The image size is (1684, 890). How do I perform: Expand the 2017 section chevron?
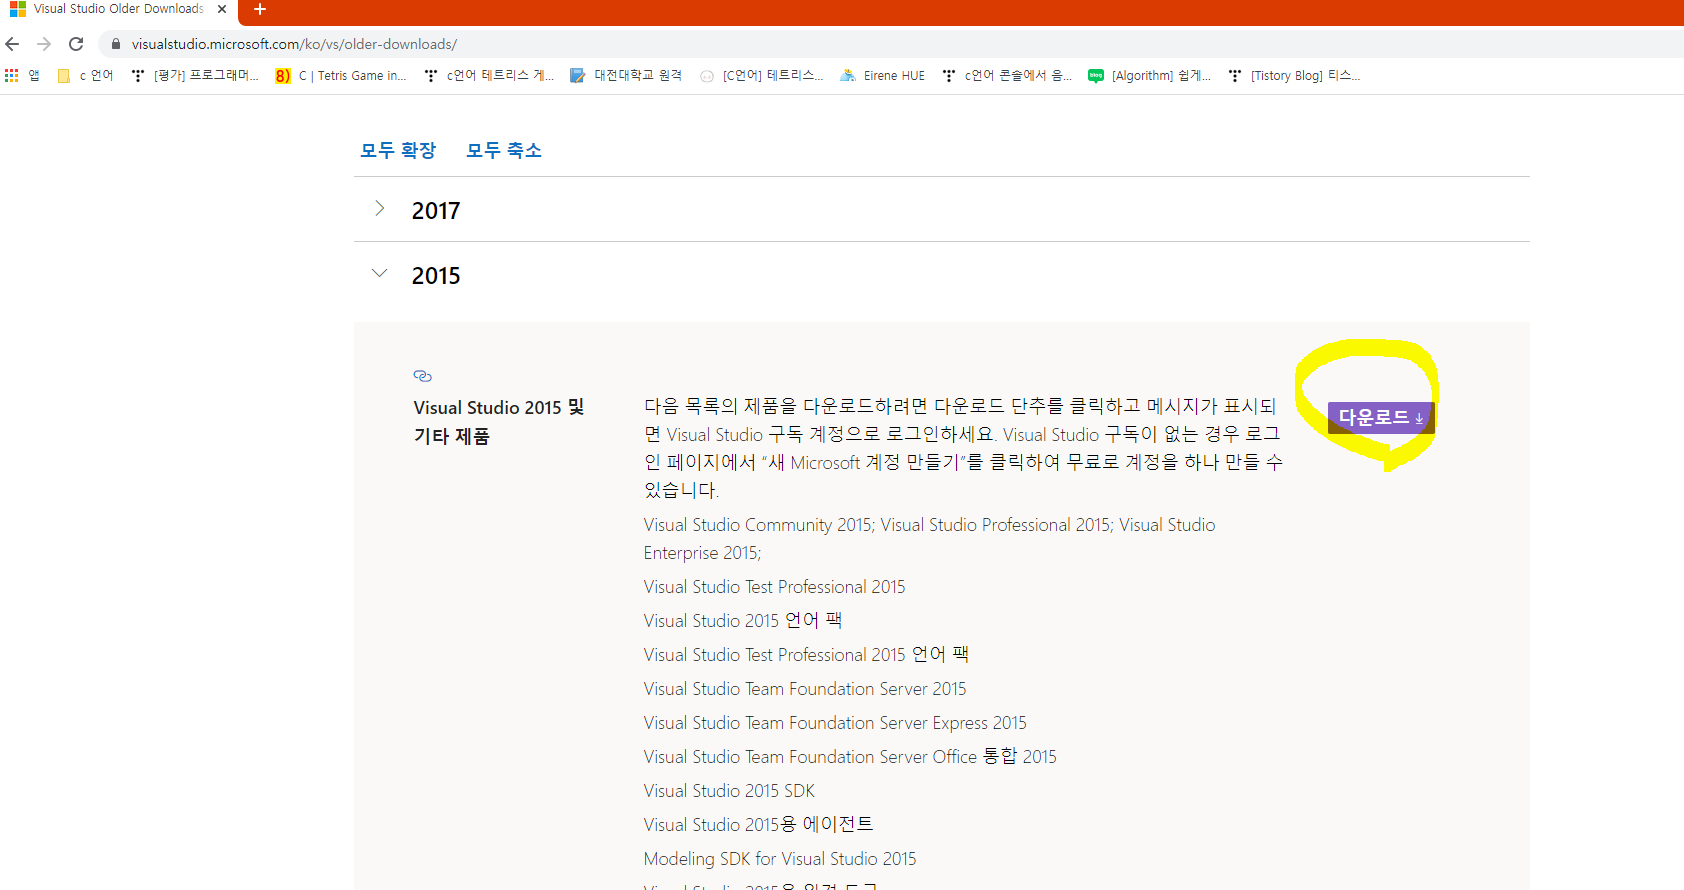[380, 209]
